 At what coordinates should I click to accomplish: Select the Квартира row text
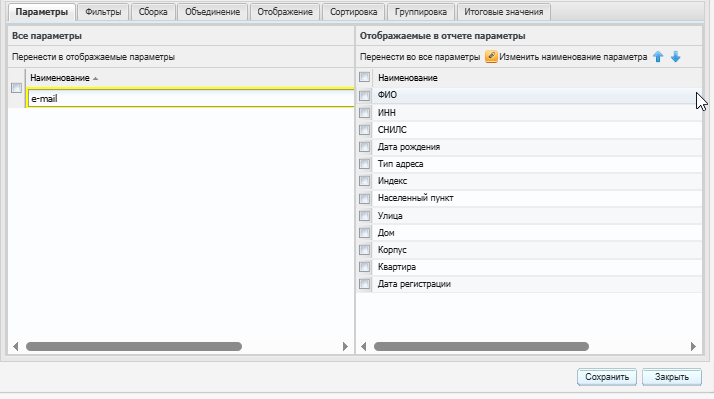pyautogui.click(x=397, y=267)
